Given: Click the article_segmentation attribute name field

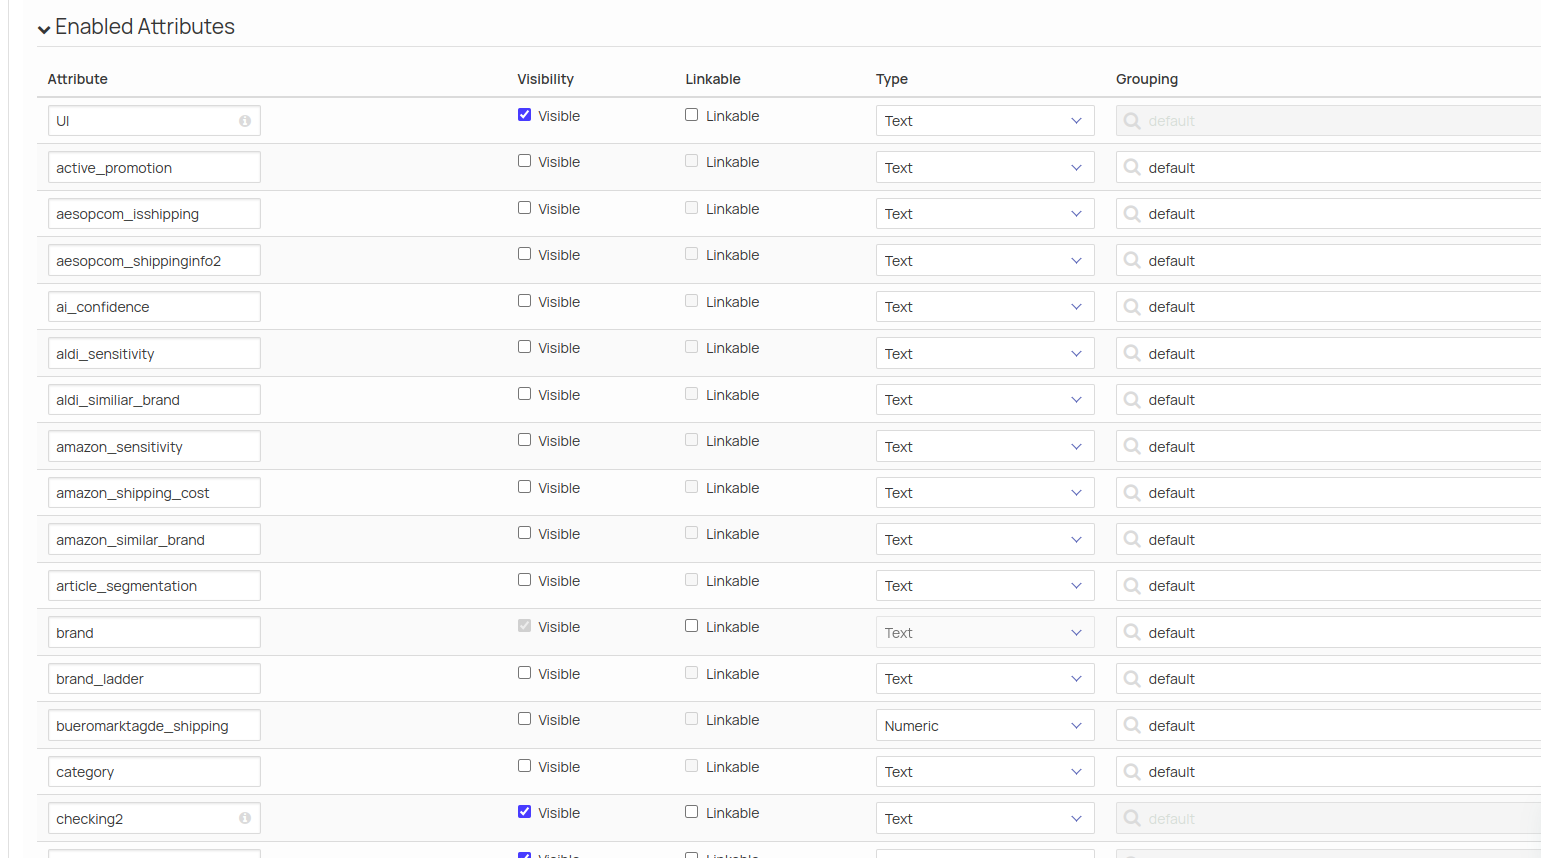Looking at the screenshot, I should click(154, 586).
